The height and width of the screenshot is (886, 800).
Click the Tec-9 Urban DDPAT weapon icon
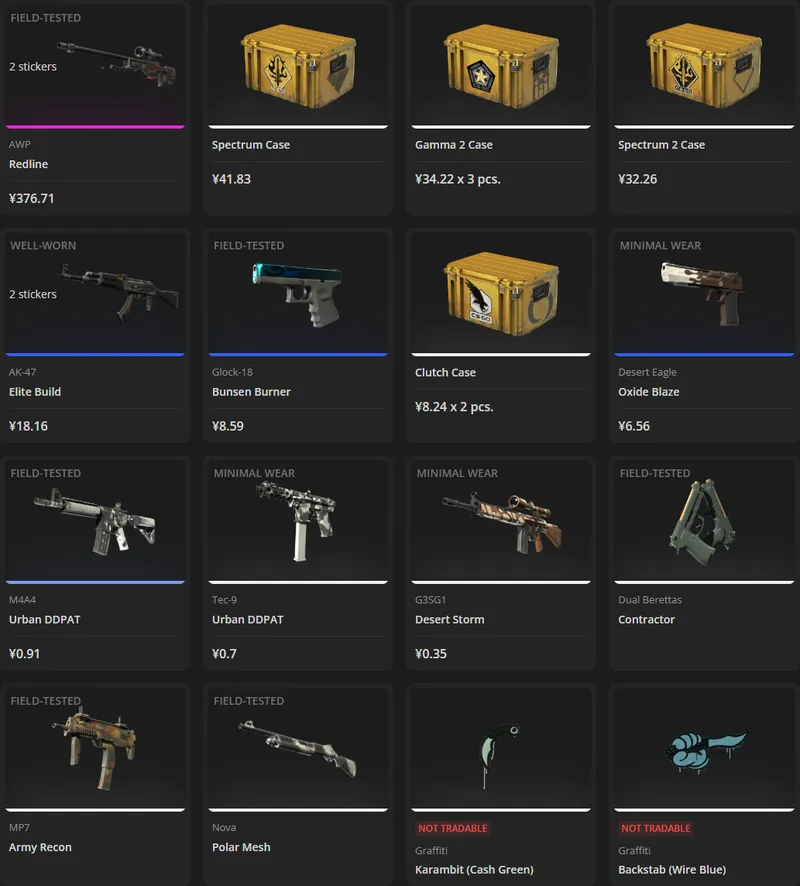[297, 521]
